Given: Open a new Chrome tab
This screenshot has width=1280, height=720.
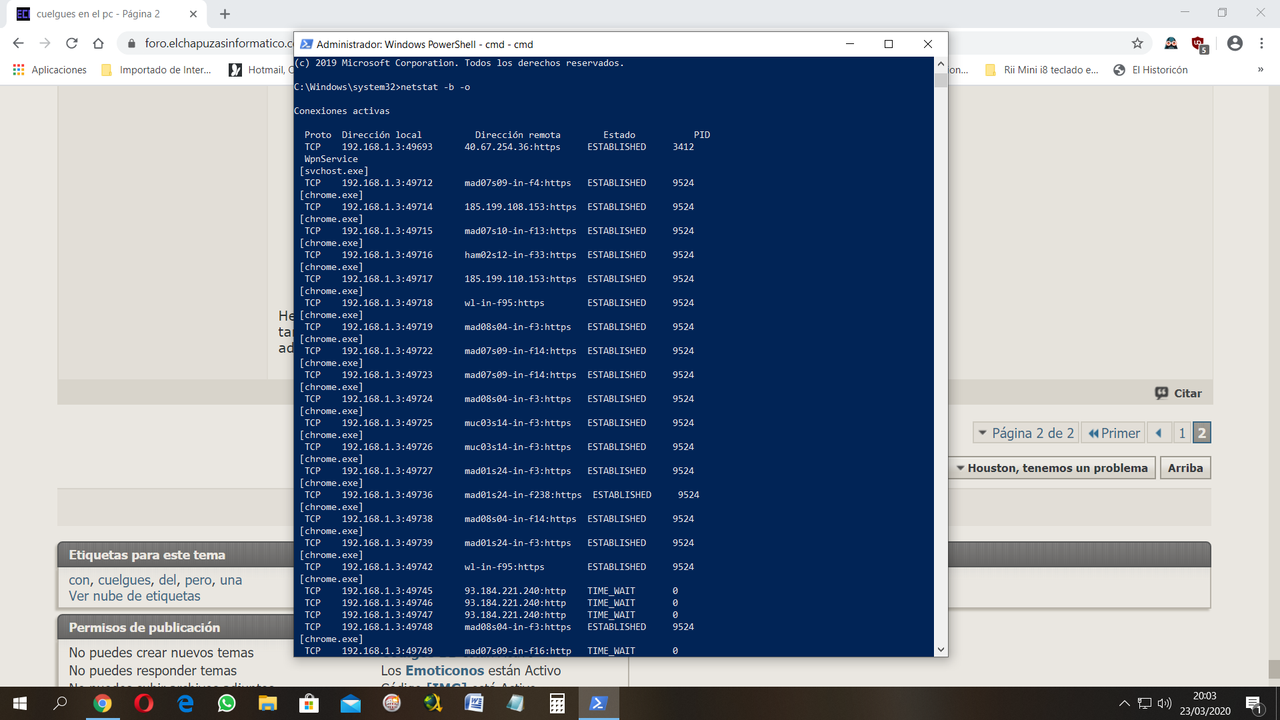Looking at the screenshot, I should tap(225, 14).
